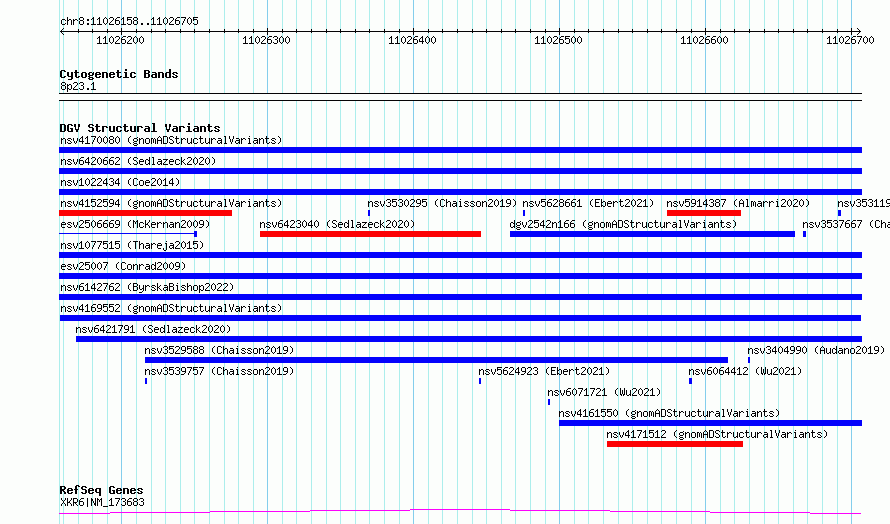Open variant label nsv6071721 (Wu2021)
Viewport: 890px width, 524px height.
click(604, 392)
